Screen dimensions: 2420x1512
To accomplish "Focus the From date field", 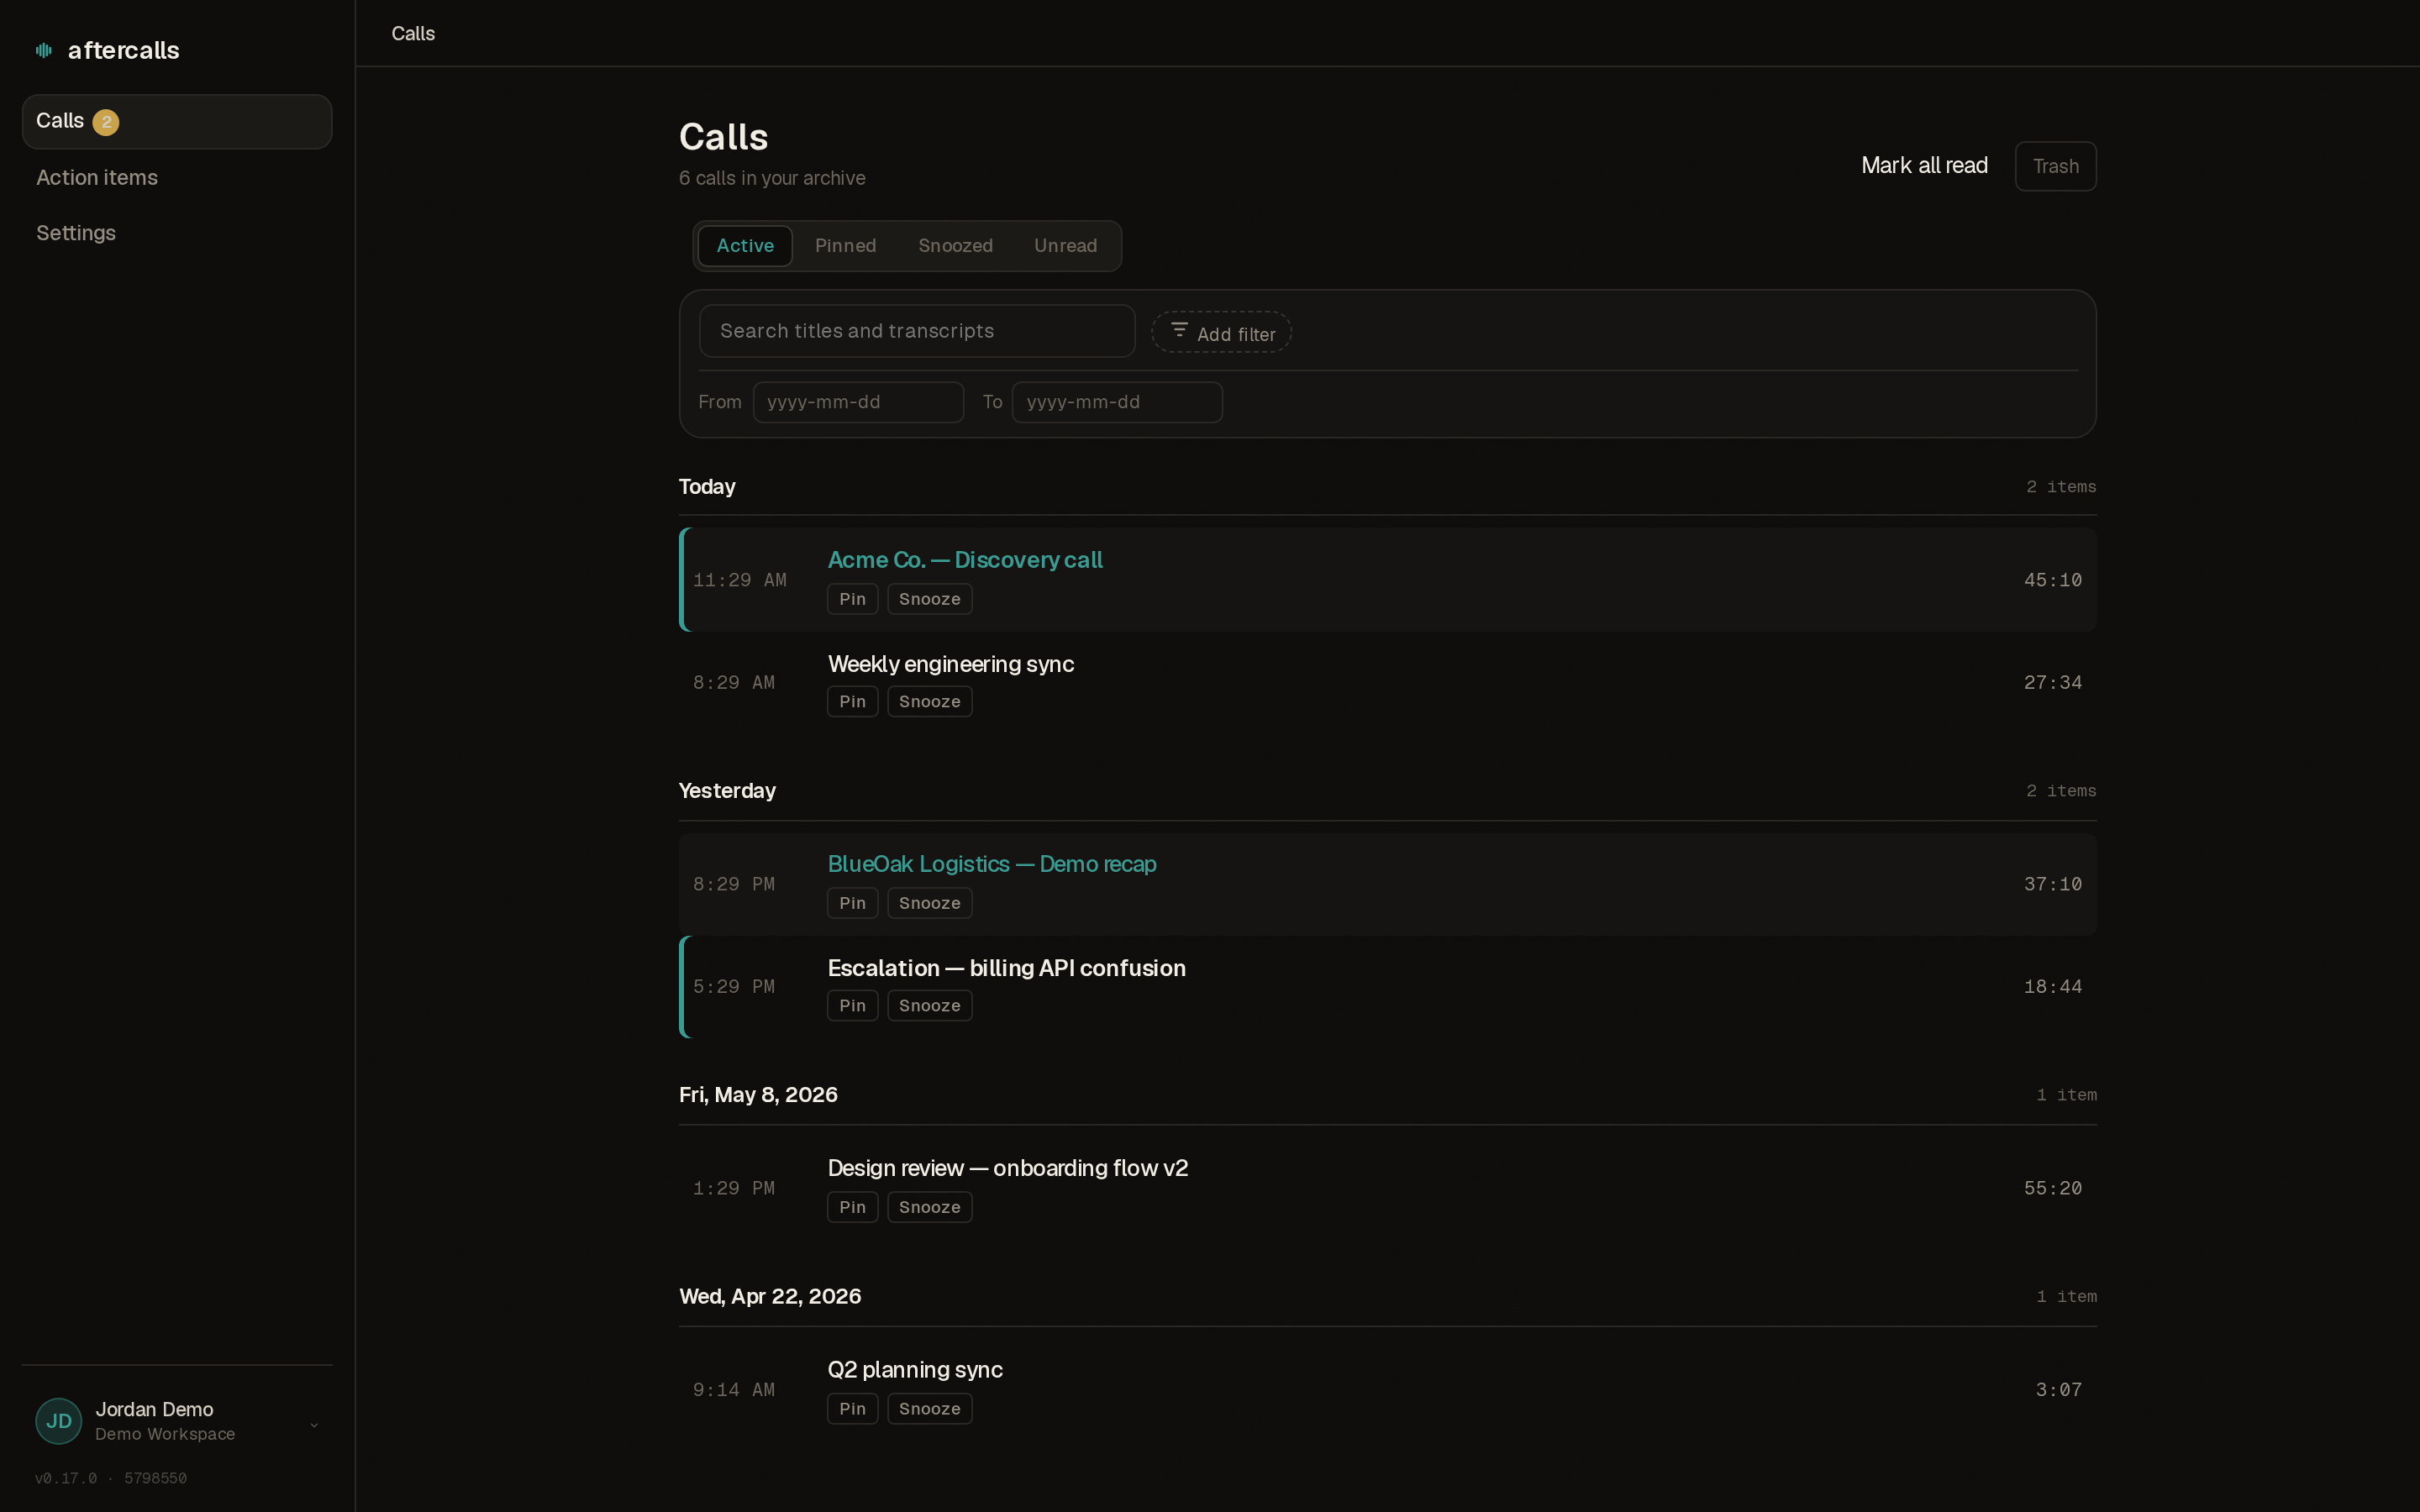I will pos(858,402).
